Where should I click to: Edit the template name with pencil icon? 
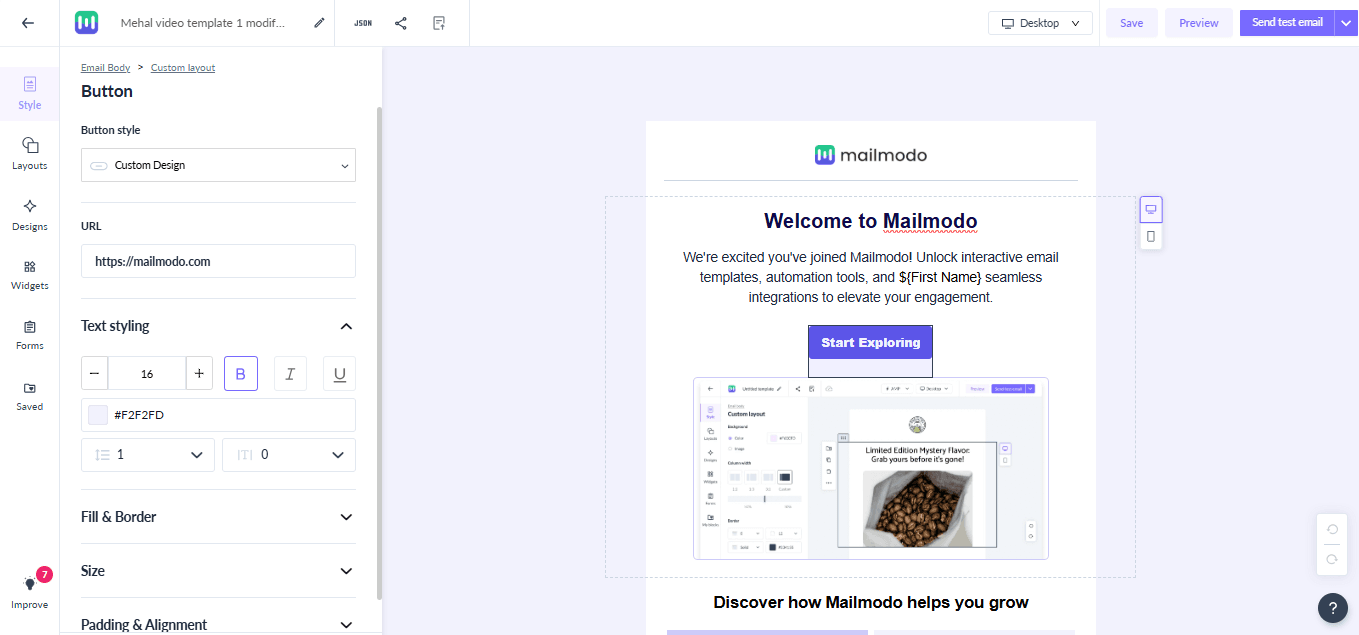(319, 22)
